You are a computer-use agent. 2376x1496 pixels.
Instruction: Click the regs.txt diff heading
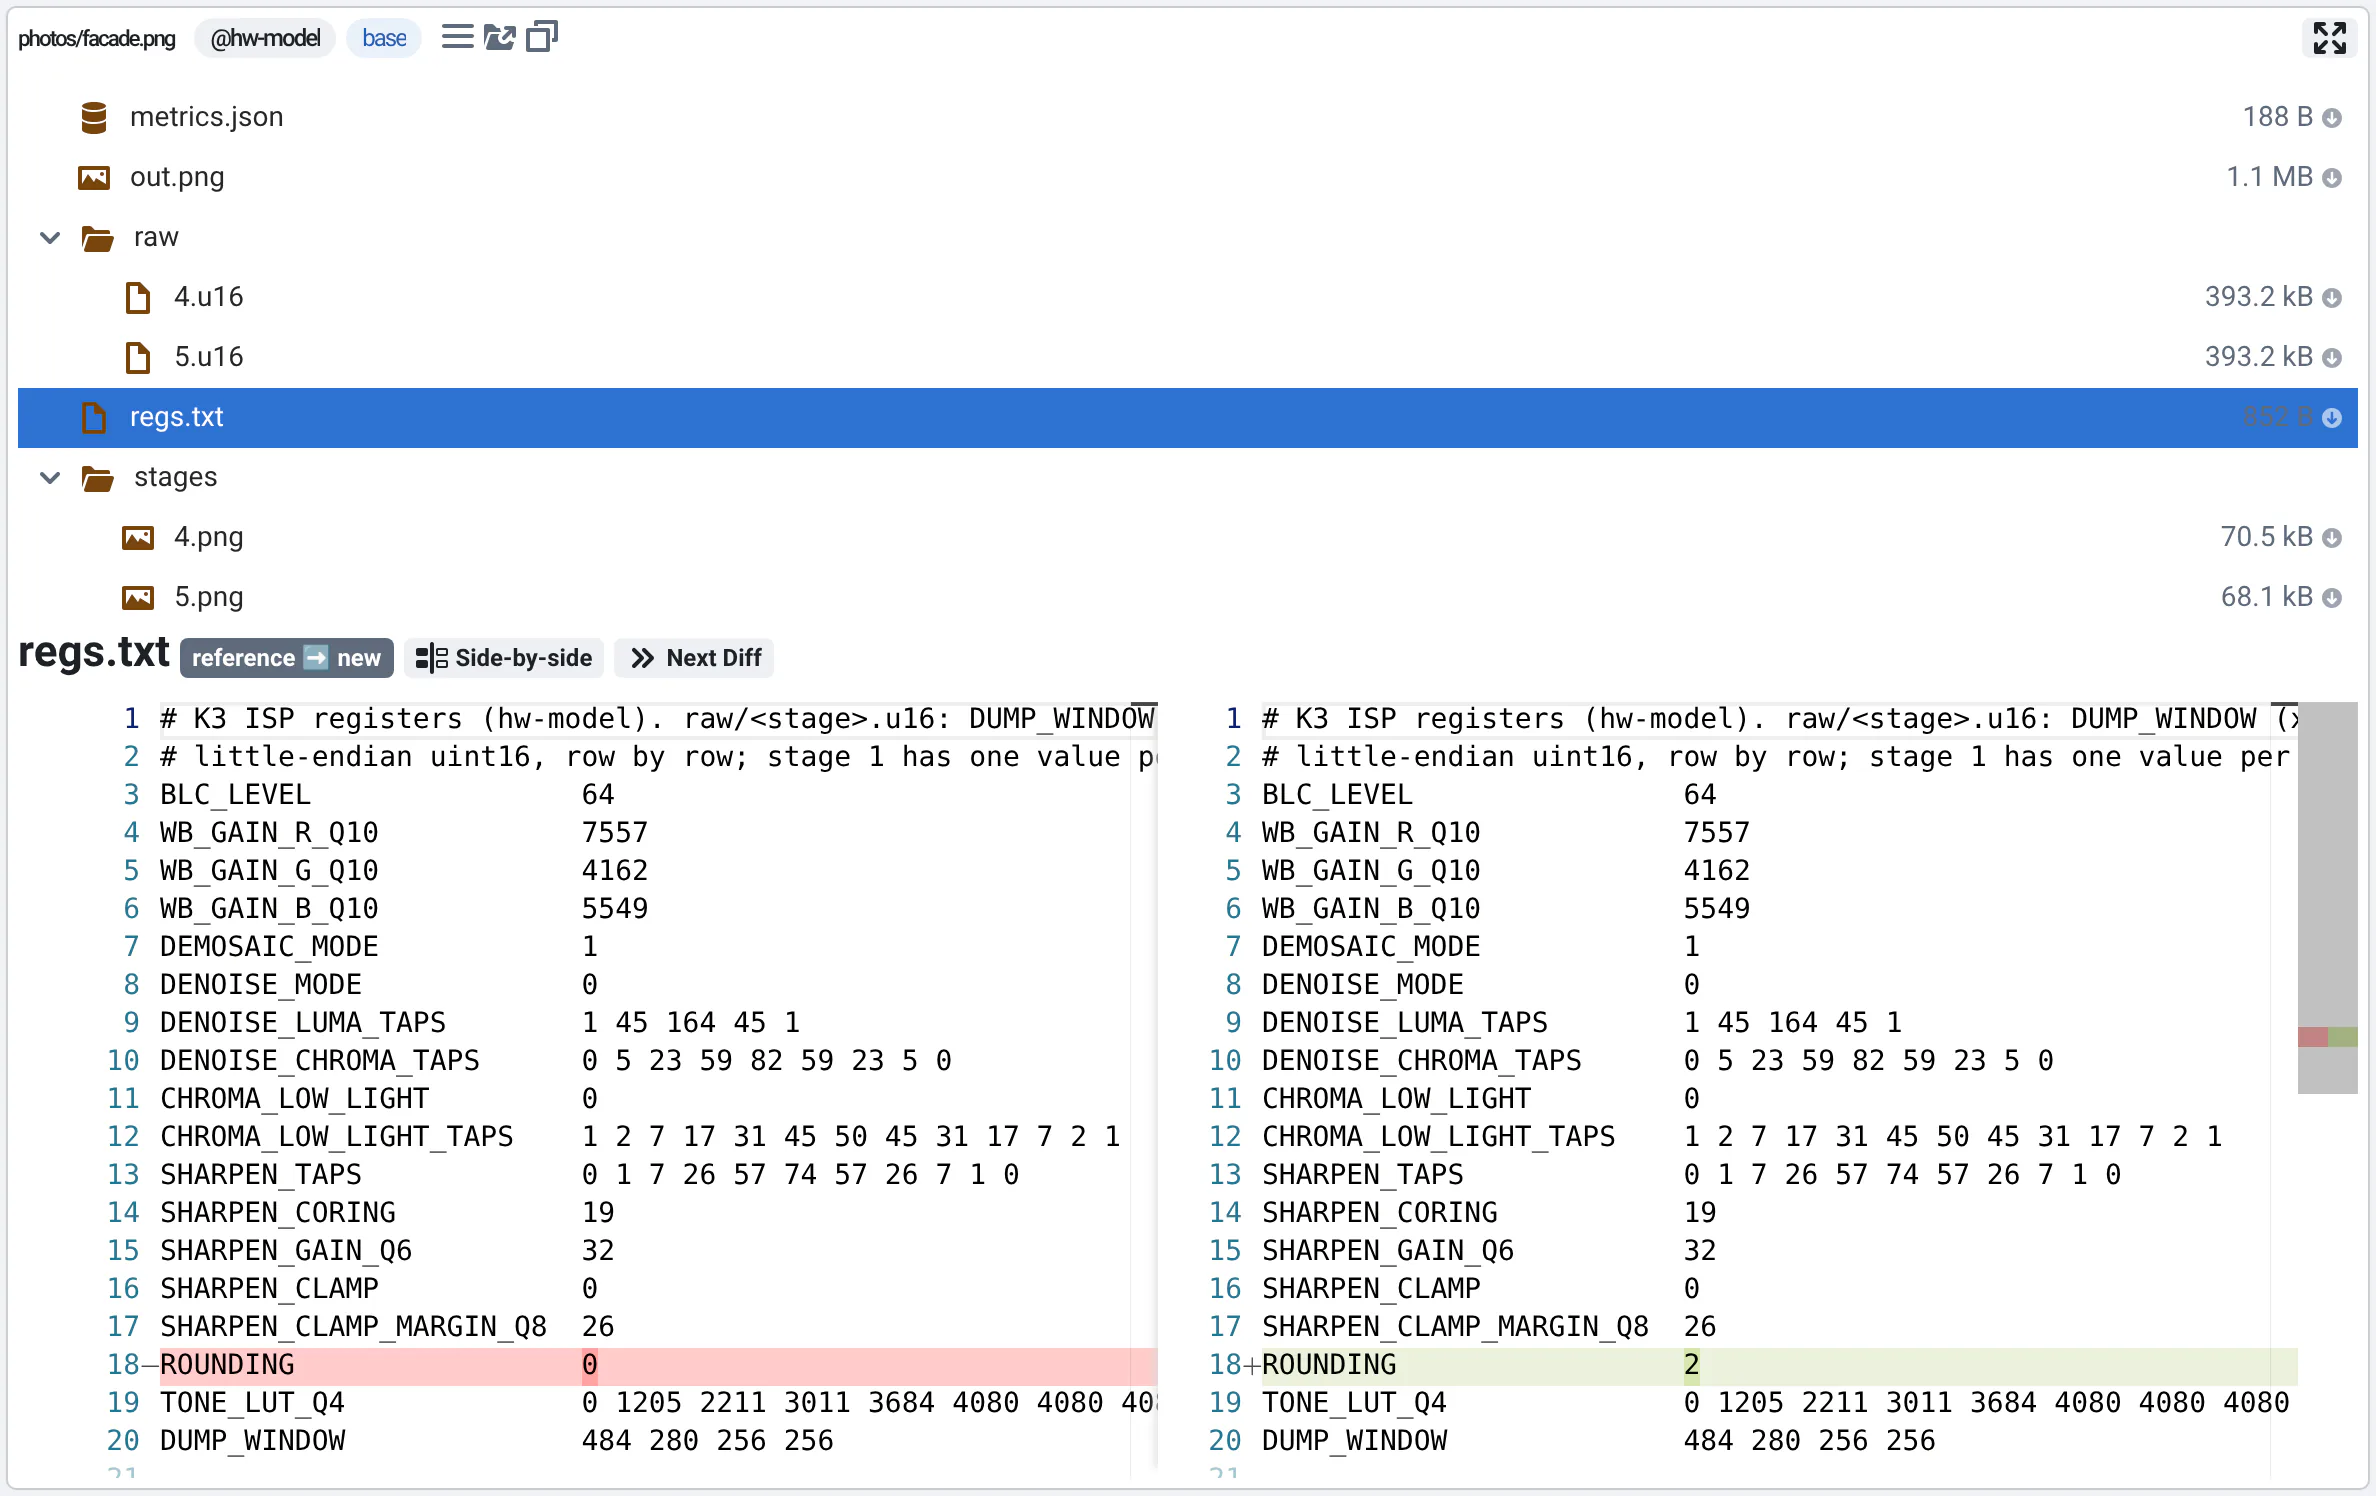coord(94,653)
